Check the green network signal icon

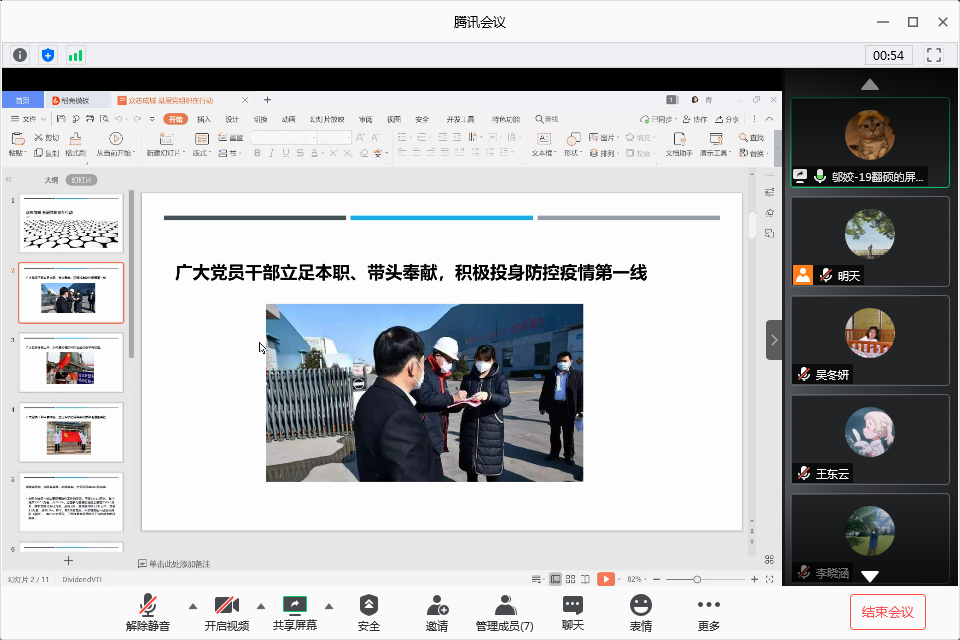click(76, 55)
